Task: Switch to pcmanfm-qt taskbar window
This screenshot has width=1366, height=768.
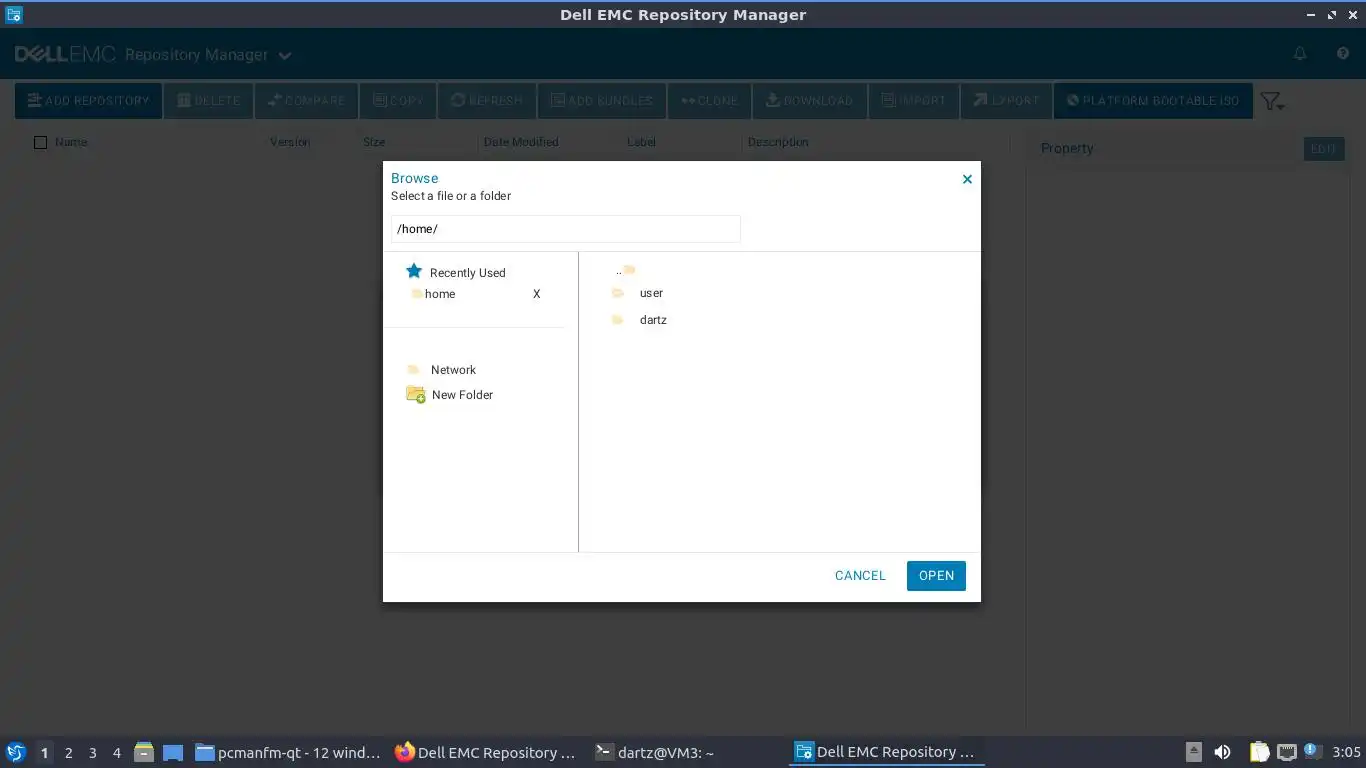Action: click(x=289, y=752)
